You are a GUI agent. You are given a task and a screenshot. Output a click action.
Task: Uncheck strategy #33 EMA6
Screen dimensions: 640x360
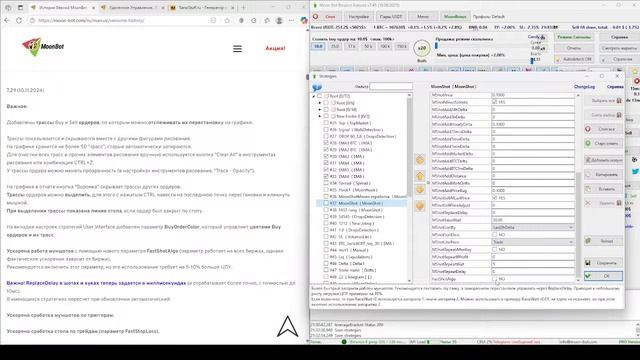(x=326, y=176)
